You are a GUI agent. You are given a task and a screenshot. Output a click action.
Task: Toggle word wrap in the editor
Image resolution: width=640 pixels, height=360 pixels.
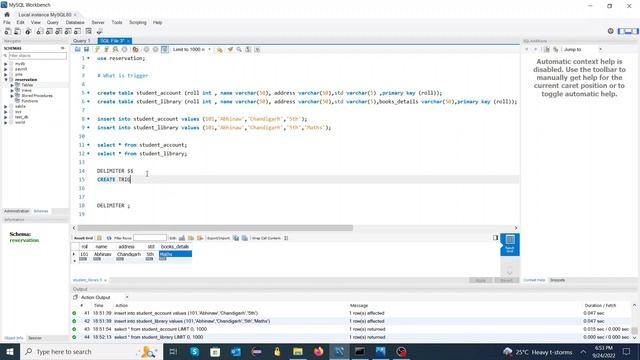coord(257,49)
